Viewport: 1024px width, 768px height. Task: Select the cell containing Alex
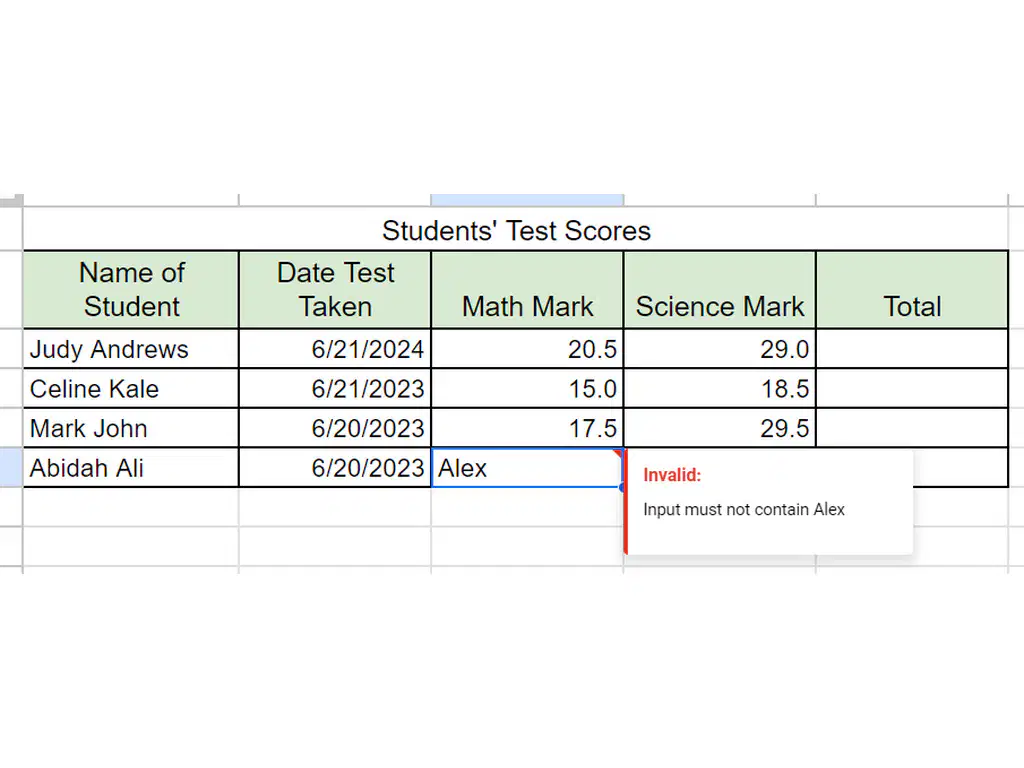527,468
